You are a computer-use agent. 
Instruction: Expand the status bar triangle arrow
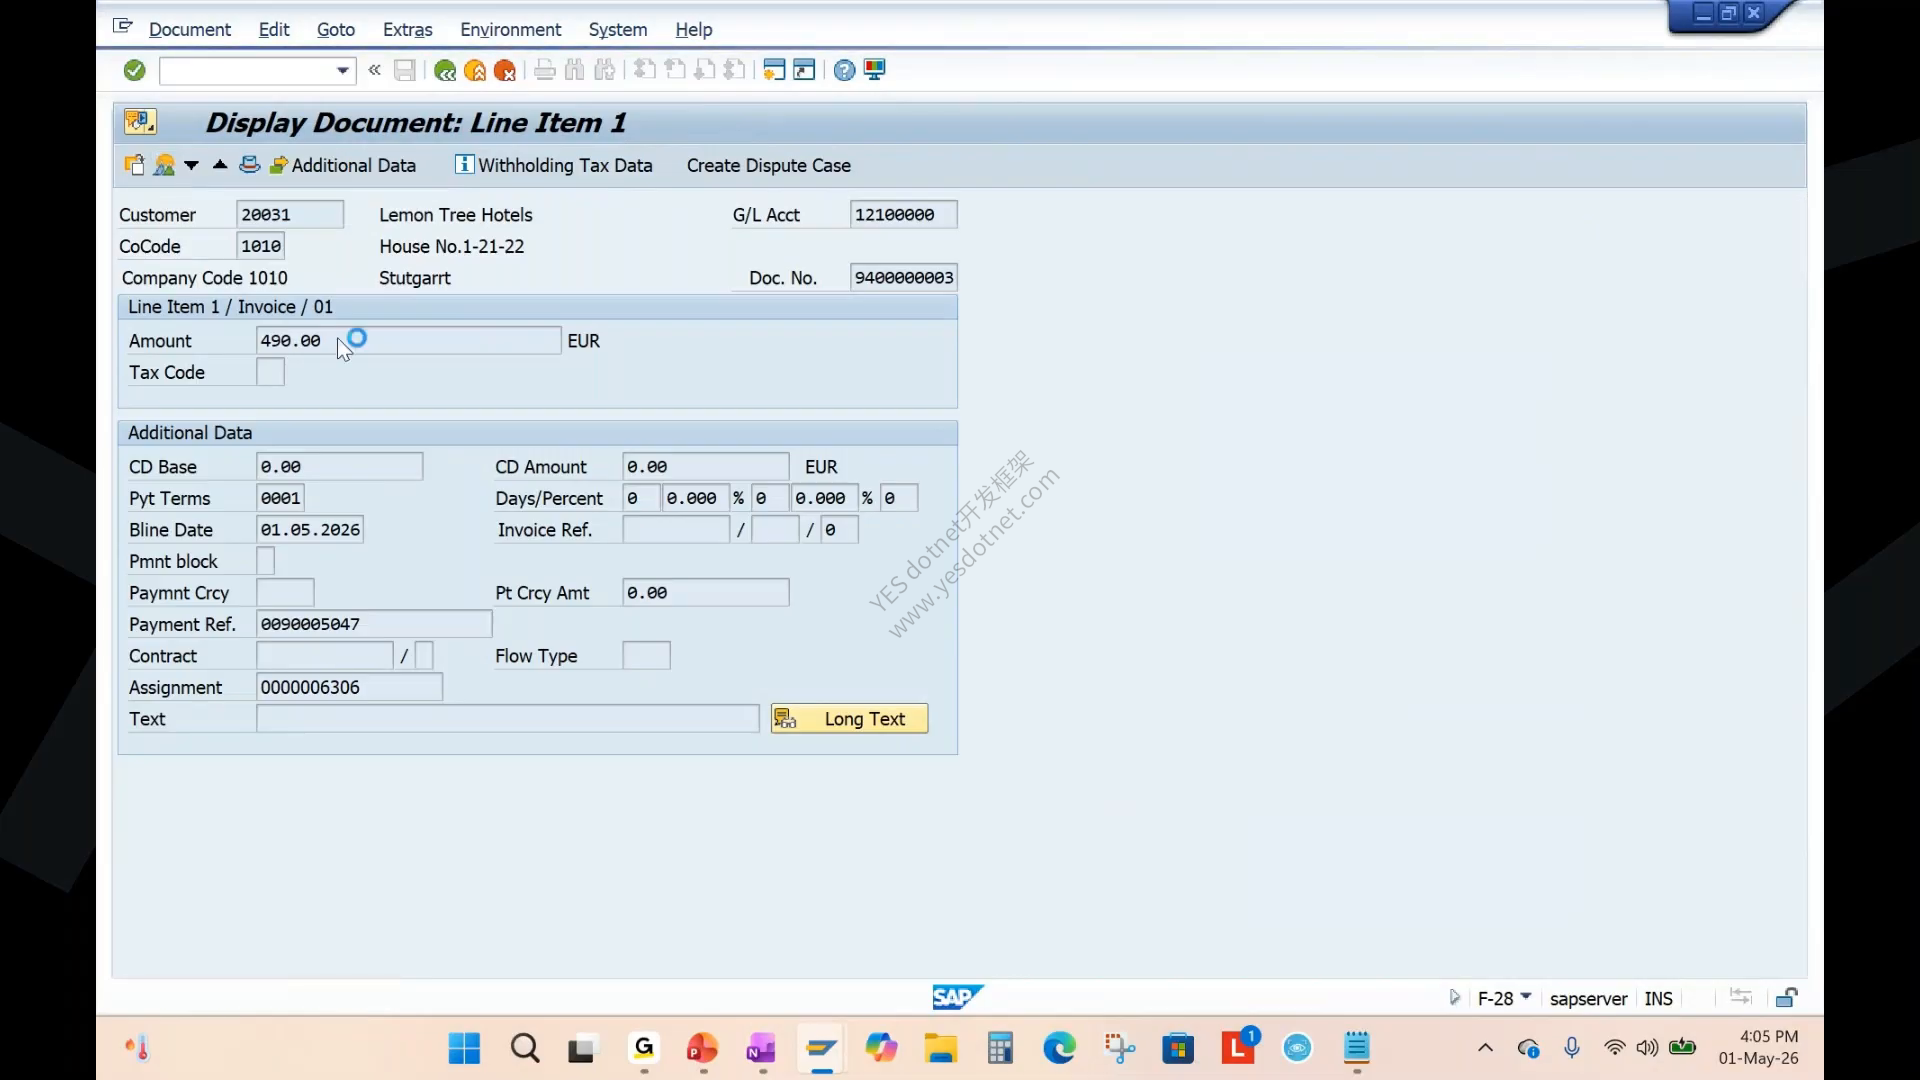(1455, 997)
